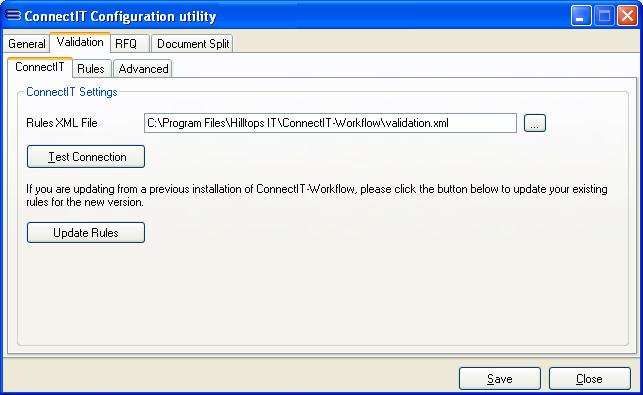Screen dimensions: 643x395
Task: Select the ConnectIT sub-tab
Action: 40,67
